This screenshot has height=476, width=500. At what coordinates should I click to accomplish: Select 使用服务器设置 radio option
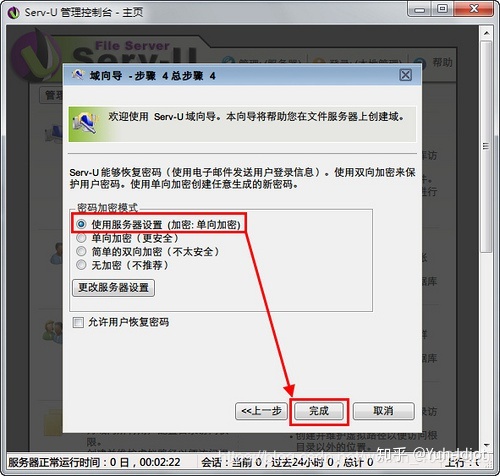click(x=81, y=224)
